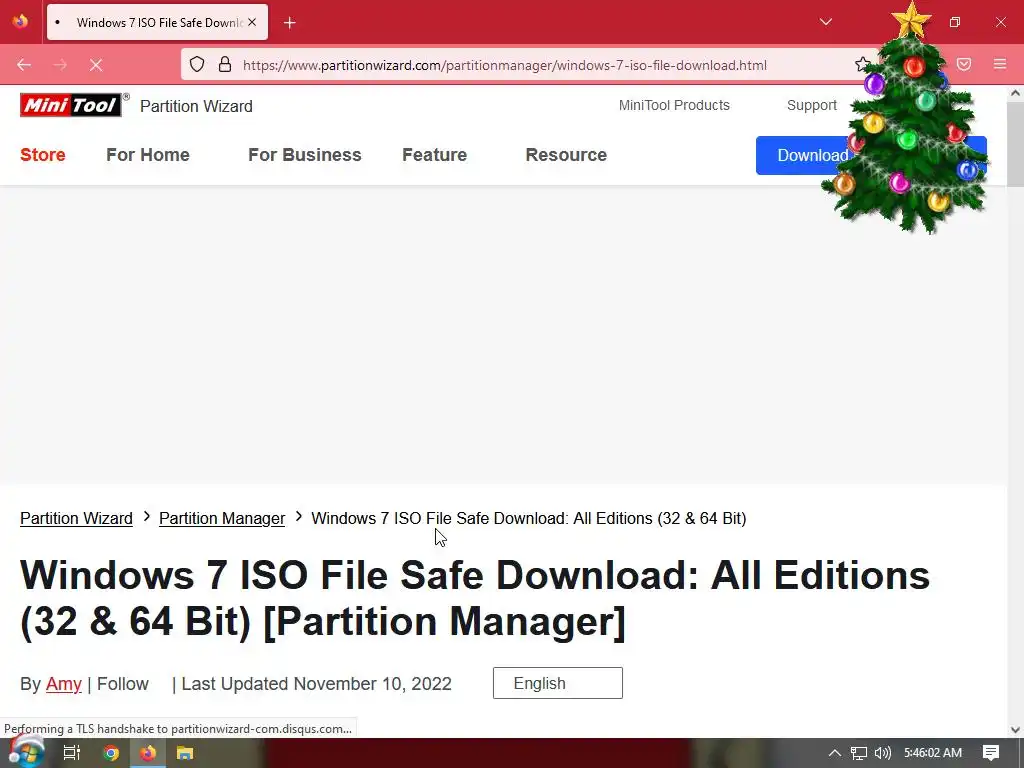Open site security padlock info
The height and width of the screenshot is (768, 1024).
tap(225, 65)
